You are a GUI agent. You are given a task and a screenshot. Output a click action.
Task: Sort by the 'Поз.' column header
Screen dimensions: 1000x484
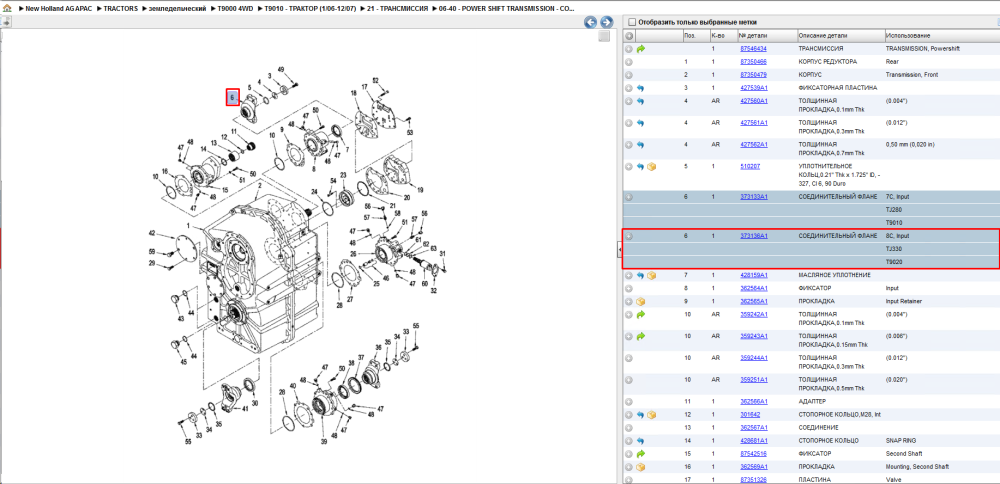(x=695, y=36)
